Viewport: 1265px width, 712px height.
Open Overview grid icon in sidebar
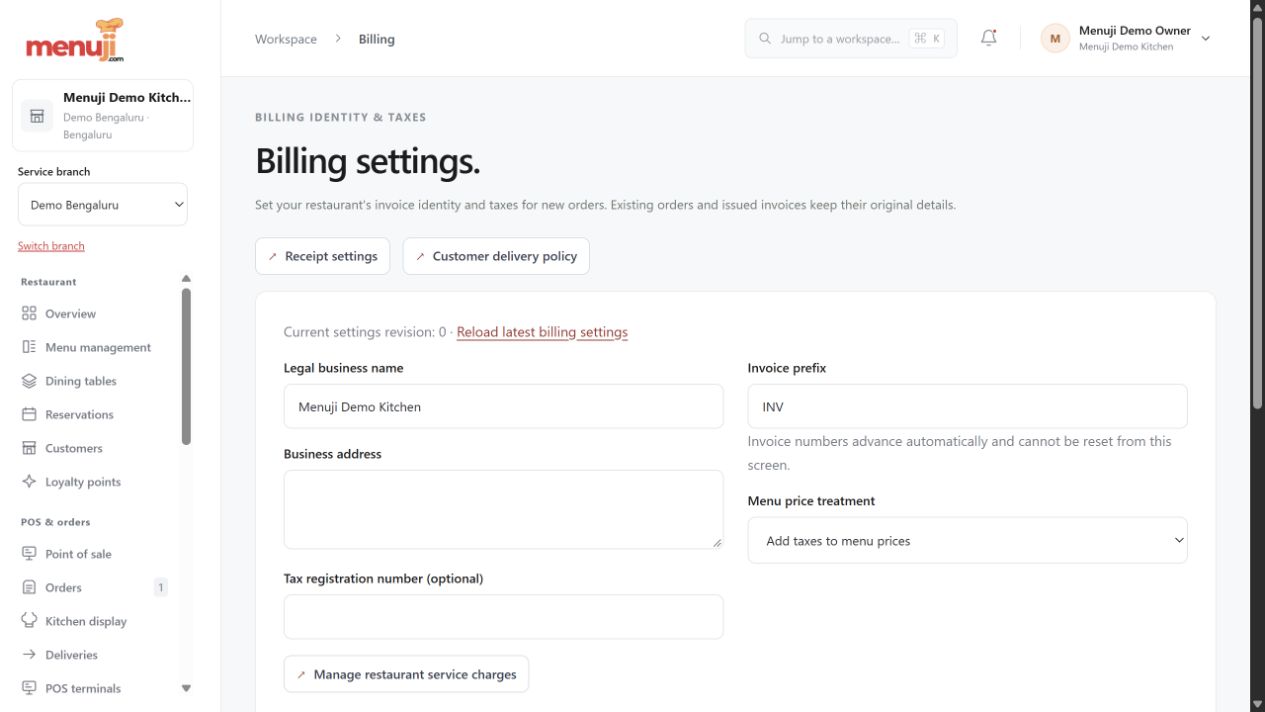point(29,313)
